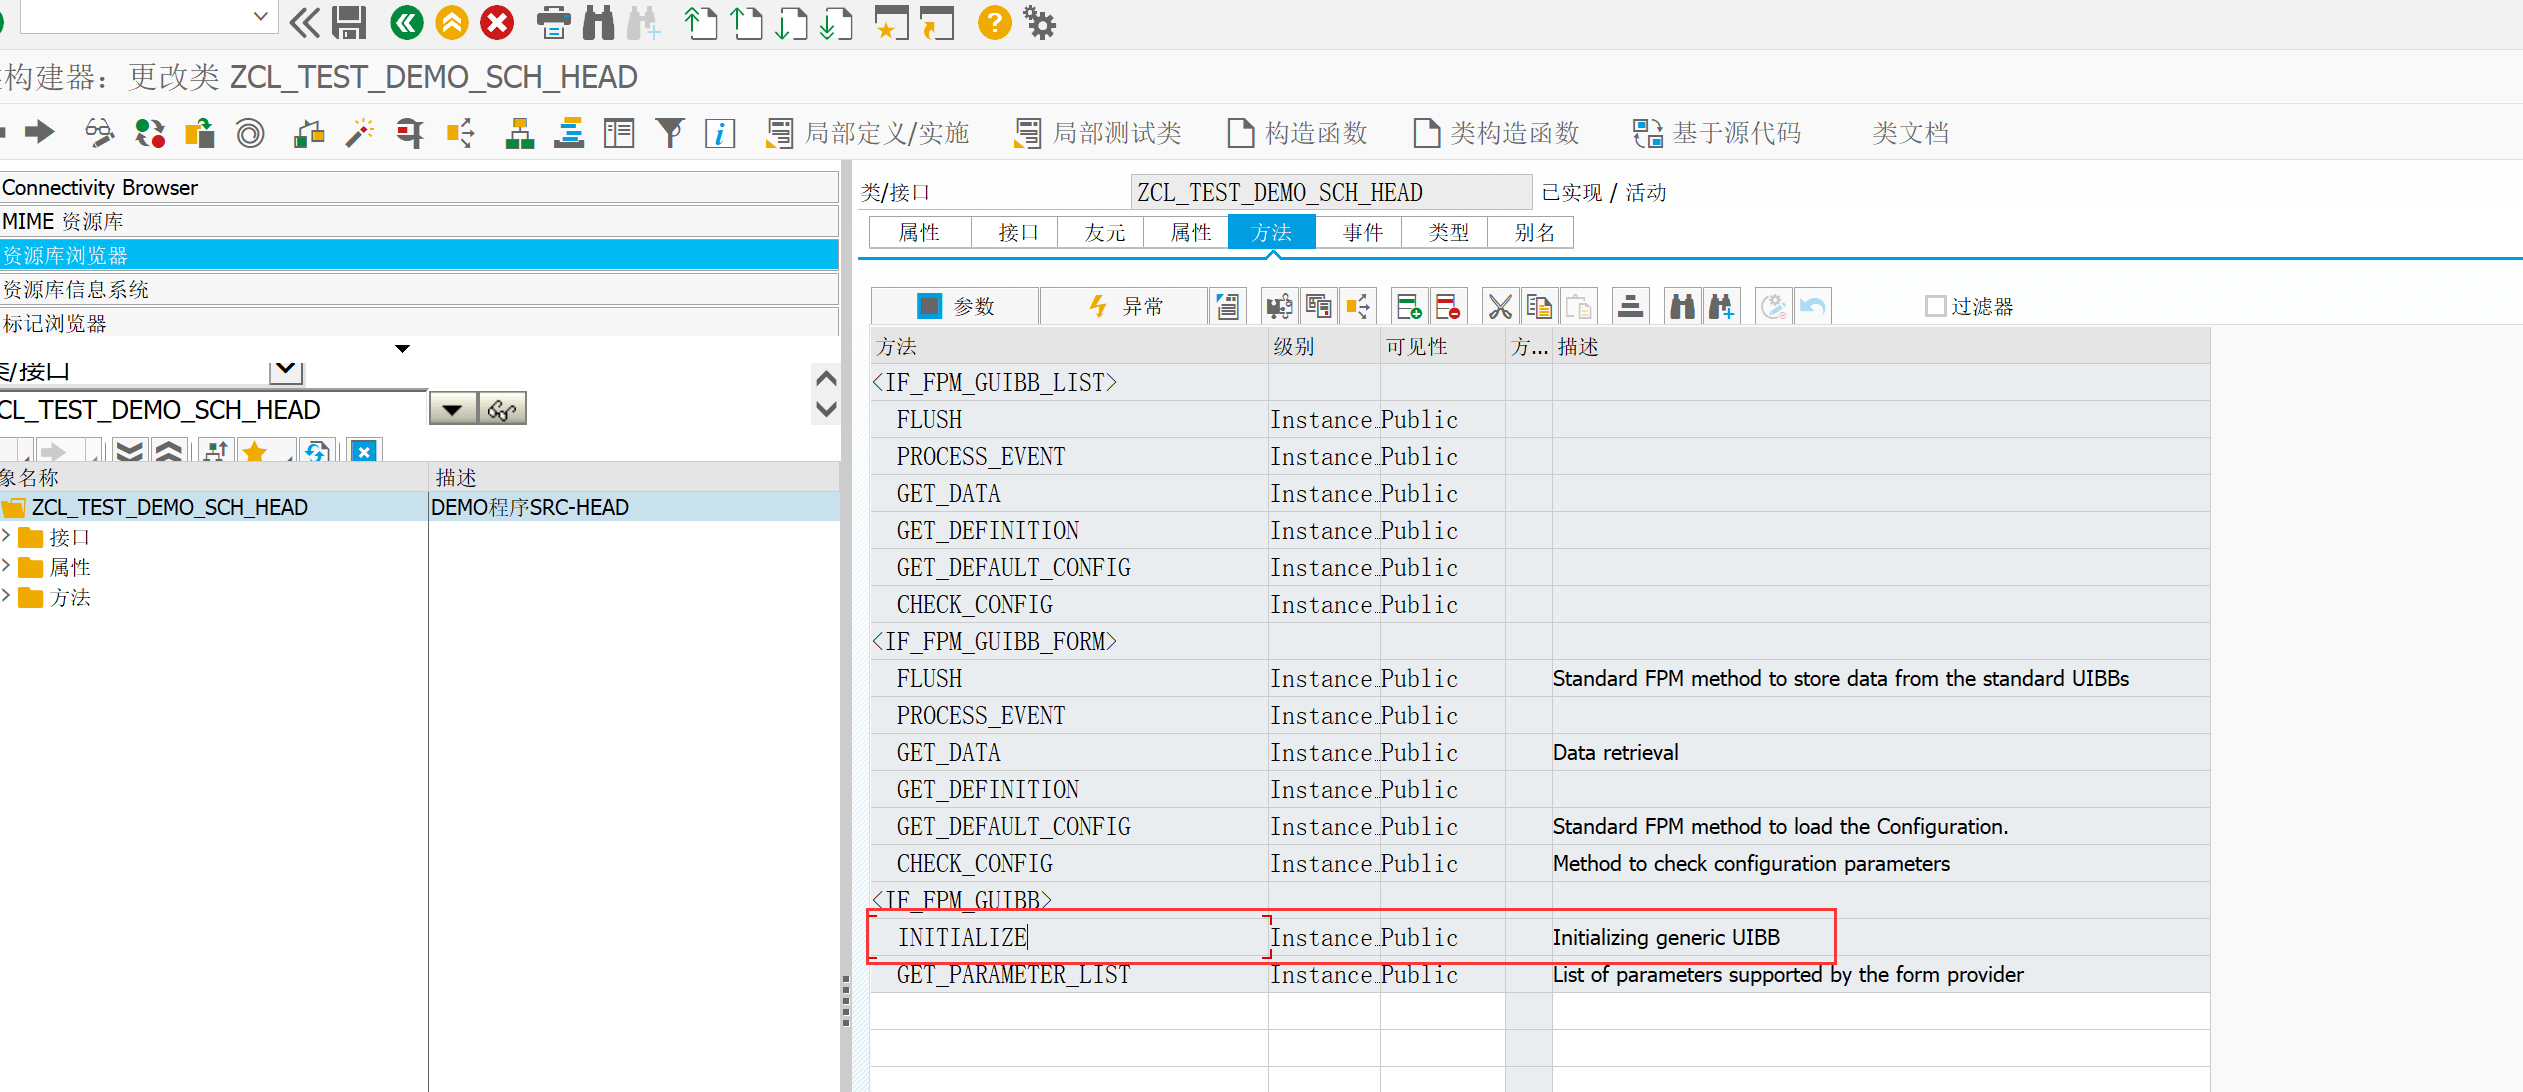Click the 参数 parameters button
The image size is (2523, 1092).
tap(955, 306)
